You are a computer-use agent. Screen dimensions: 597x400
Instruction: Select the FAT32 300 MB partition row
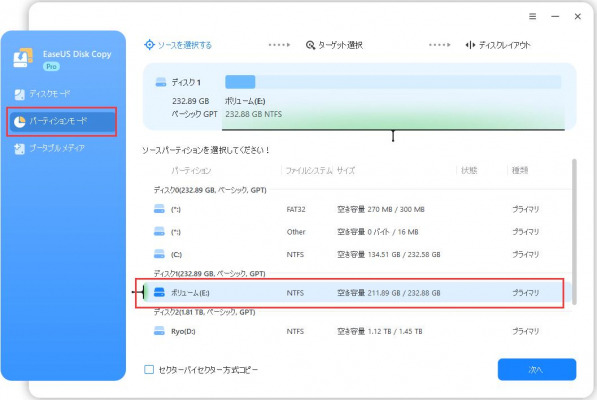[358, 209]
